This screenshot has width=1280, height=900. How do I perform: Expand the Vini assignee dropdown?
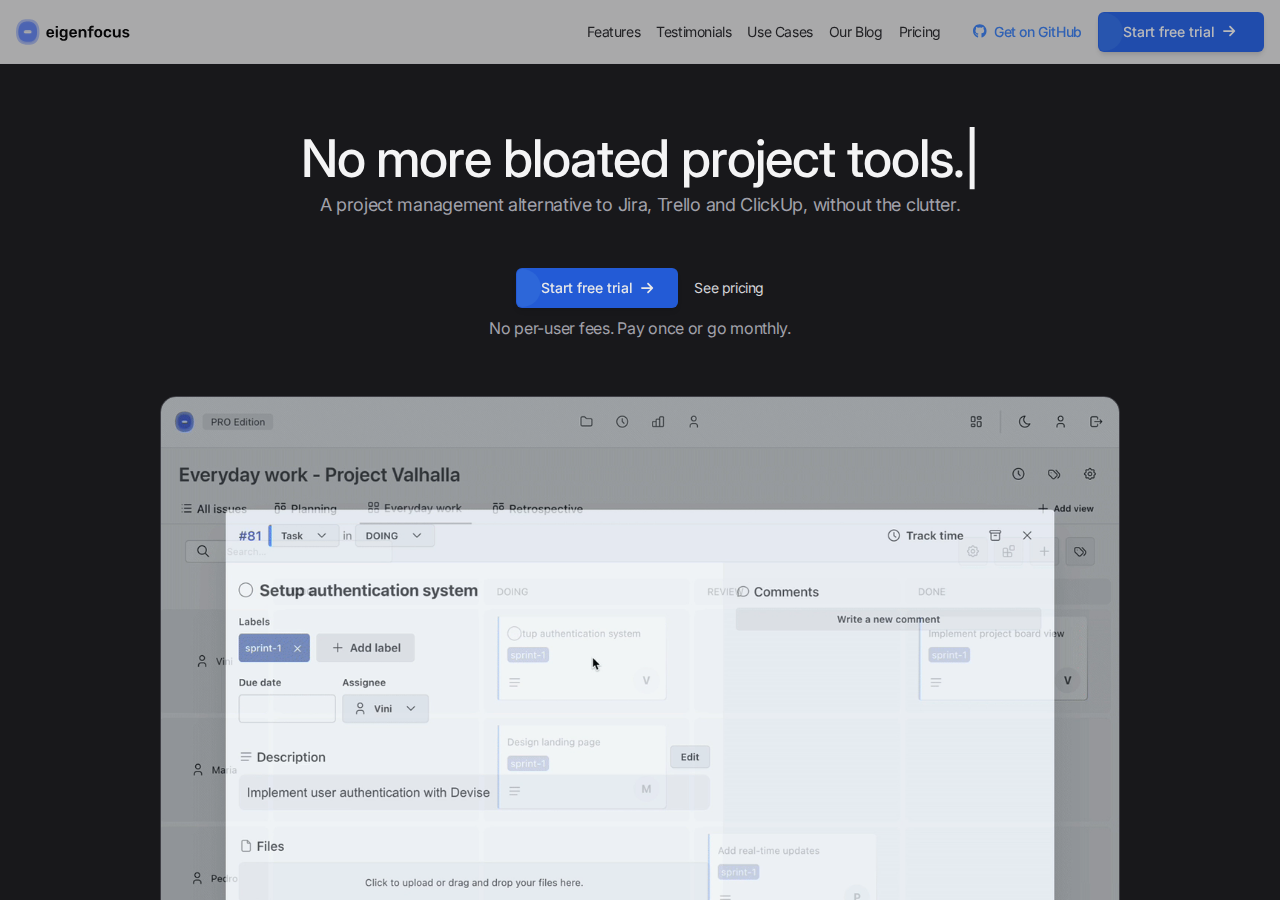coord(385,709)
